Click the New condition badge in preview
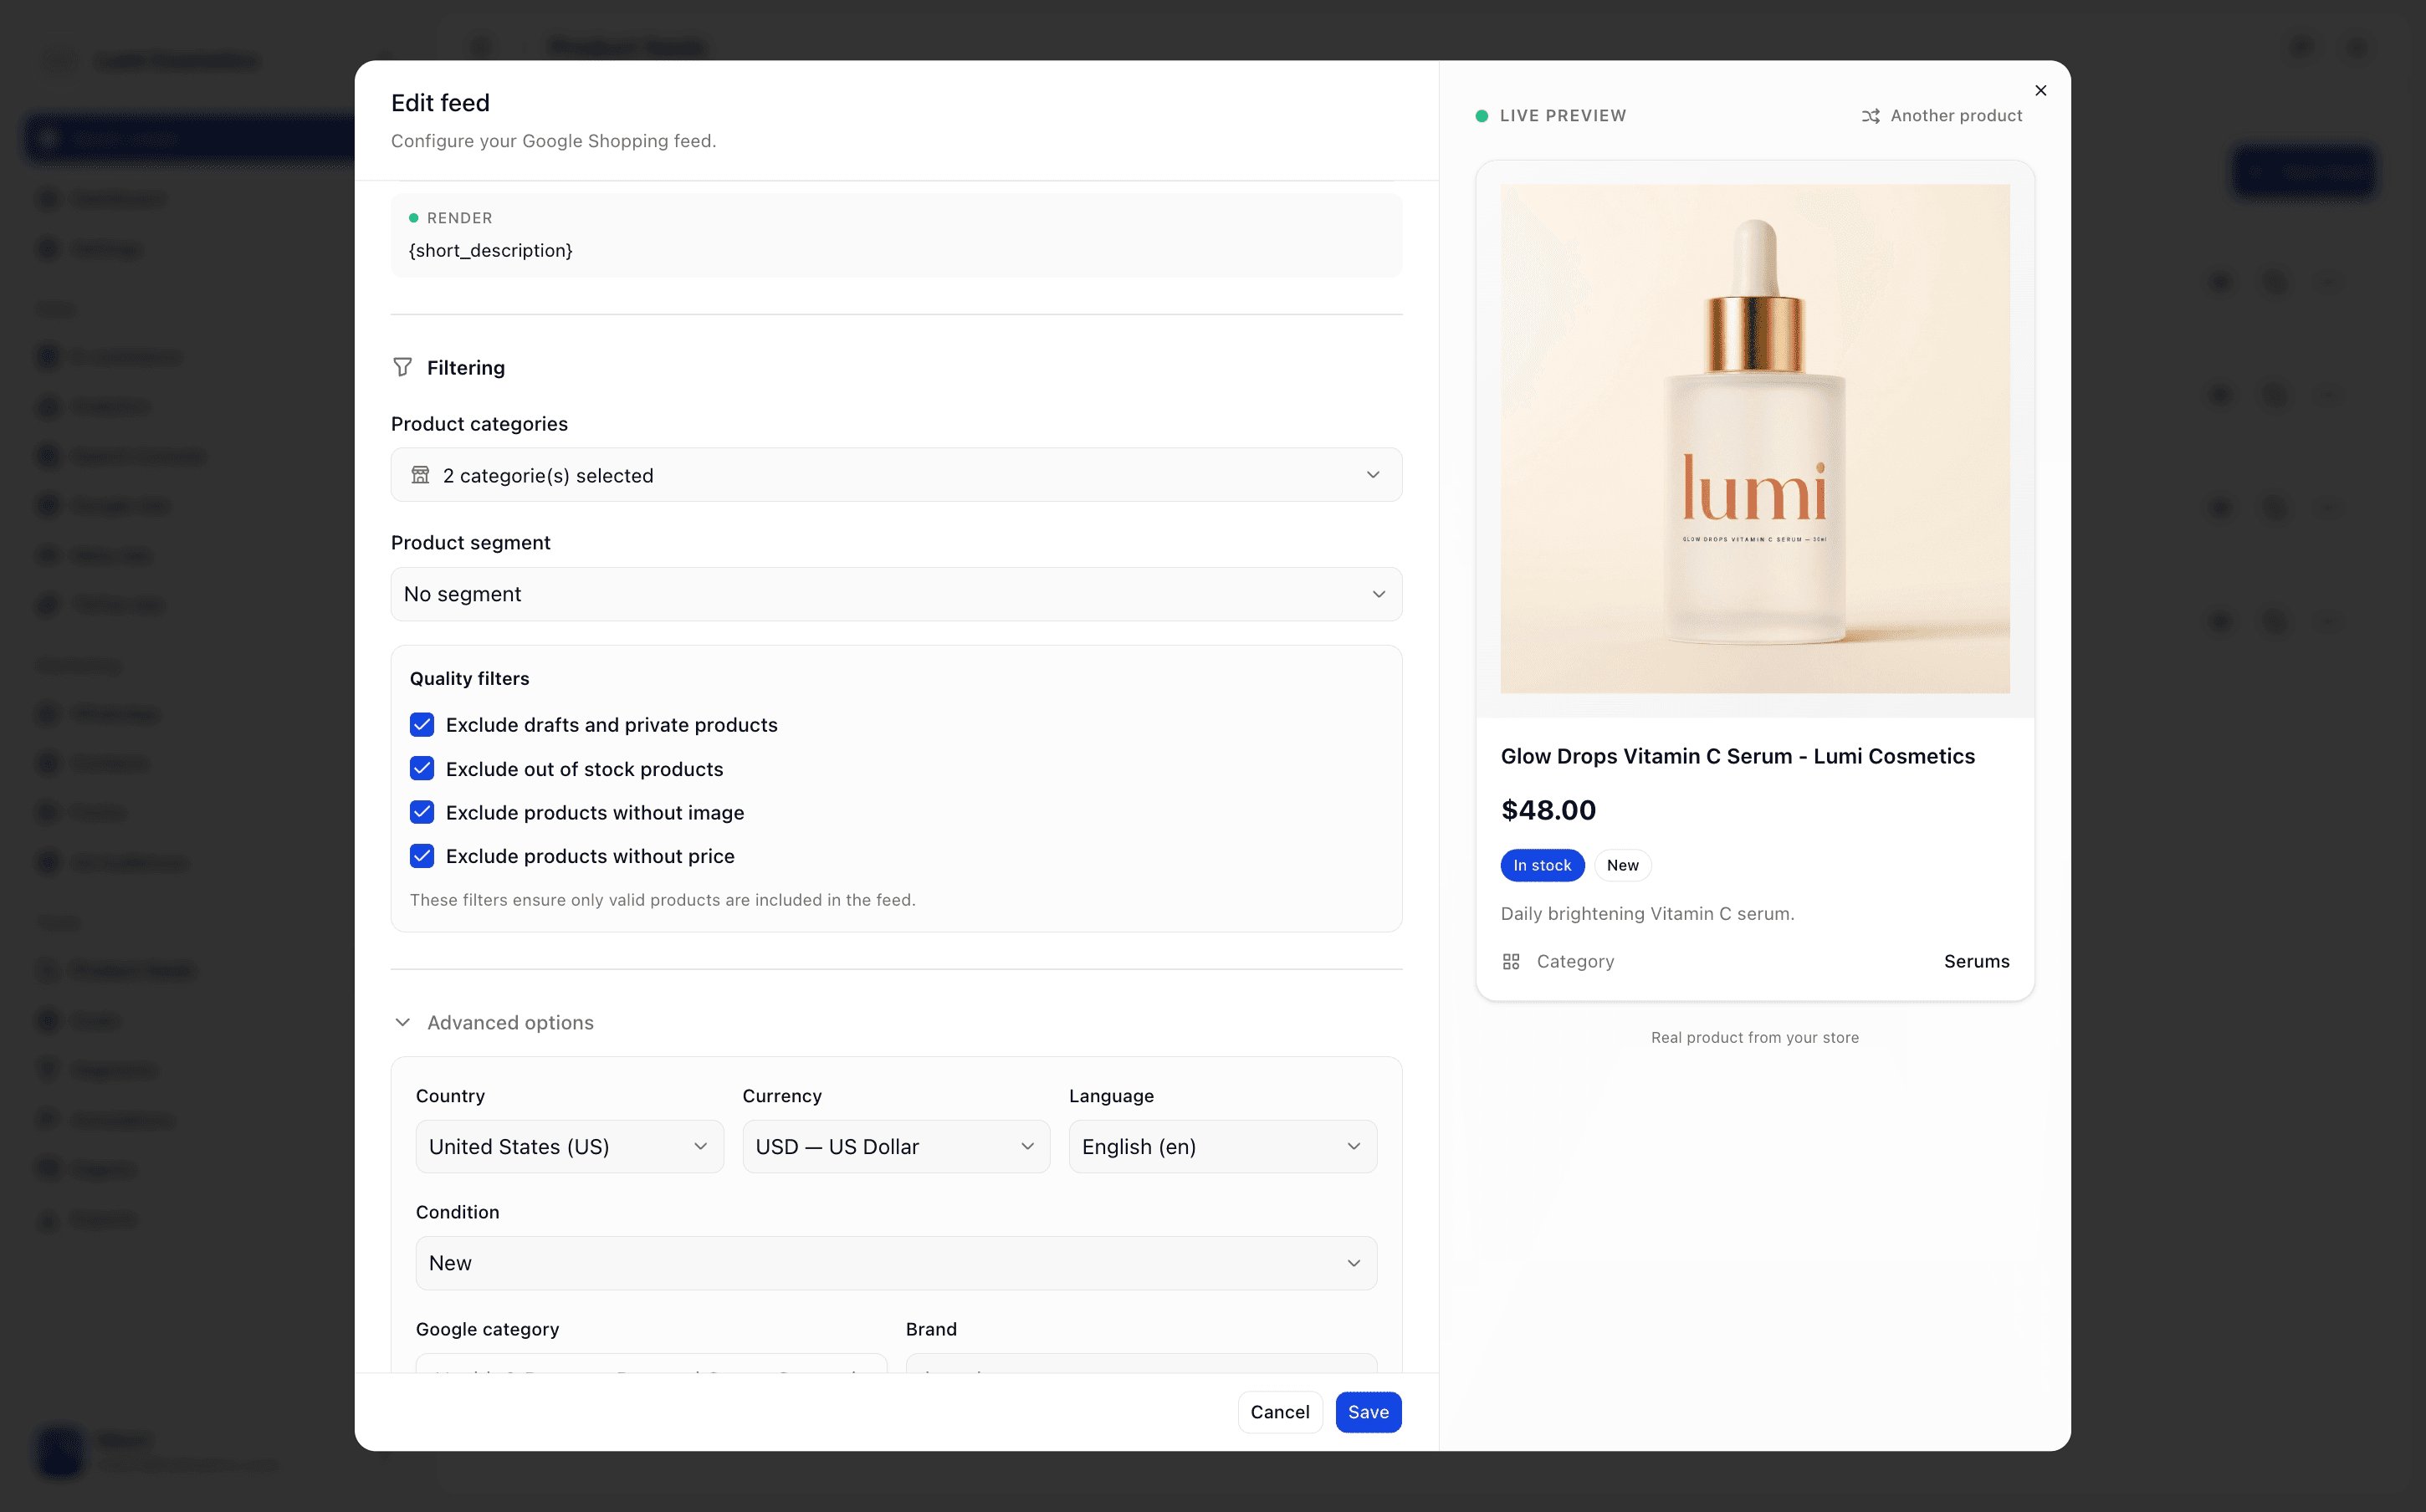Viewport: 2426px width, 1512px height. point(1622,865)
